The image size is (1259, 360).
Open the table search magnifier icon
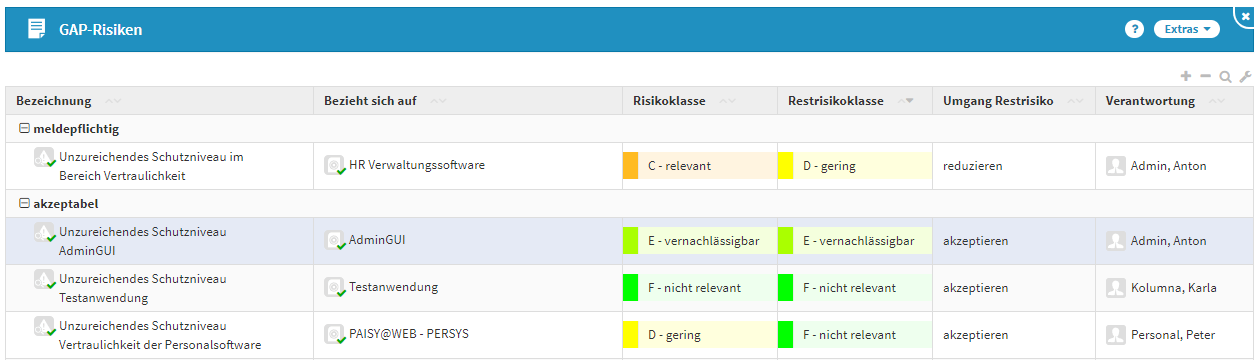(1225, 76)
